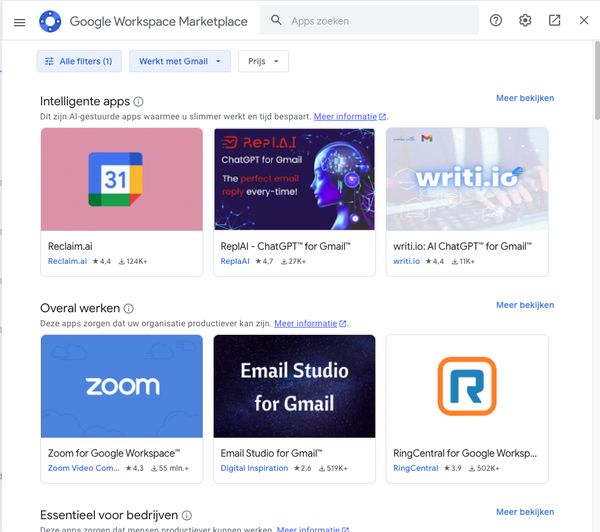Expand the Werkt met Gmail dropdown
Screen dimensions: 600x532
[180, 61]
